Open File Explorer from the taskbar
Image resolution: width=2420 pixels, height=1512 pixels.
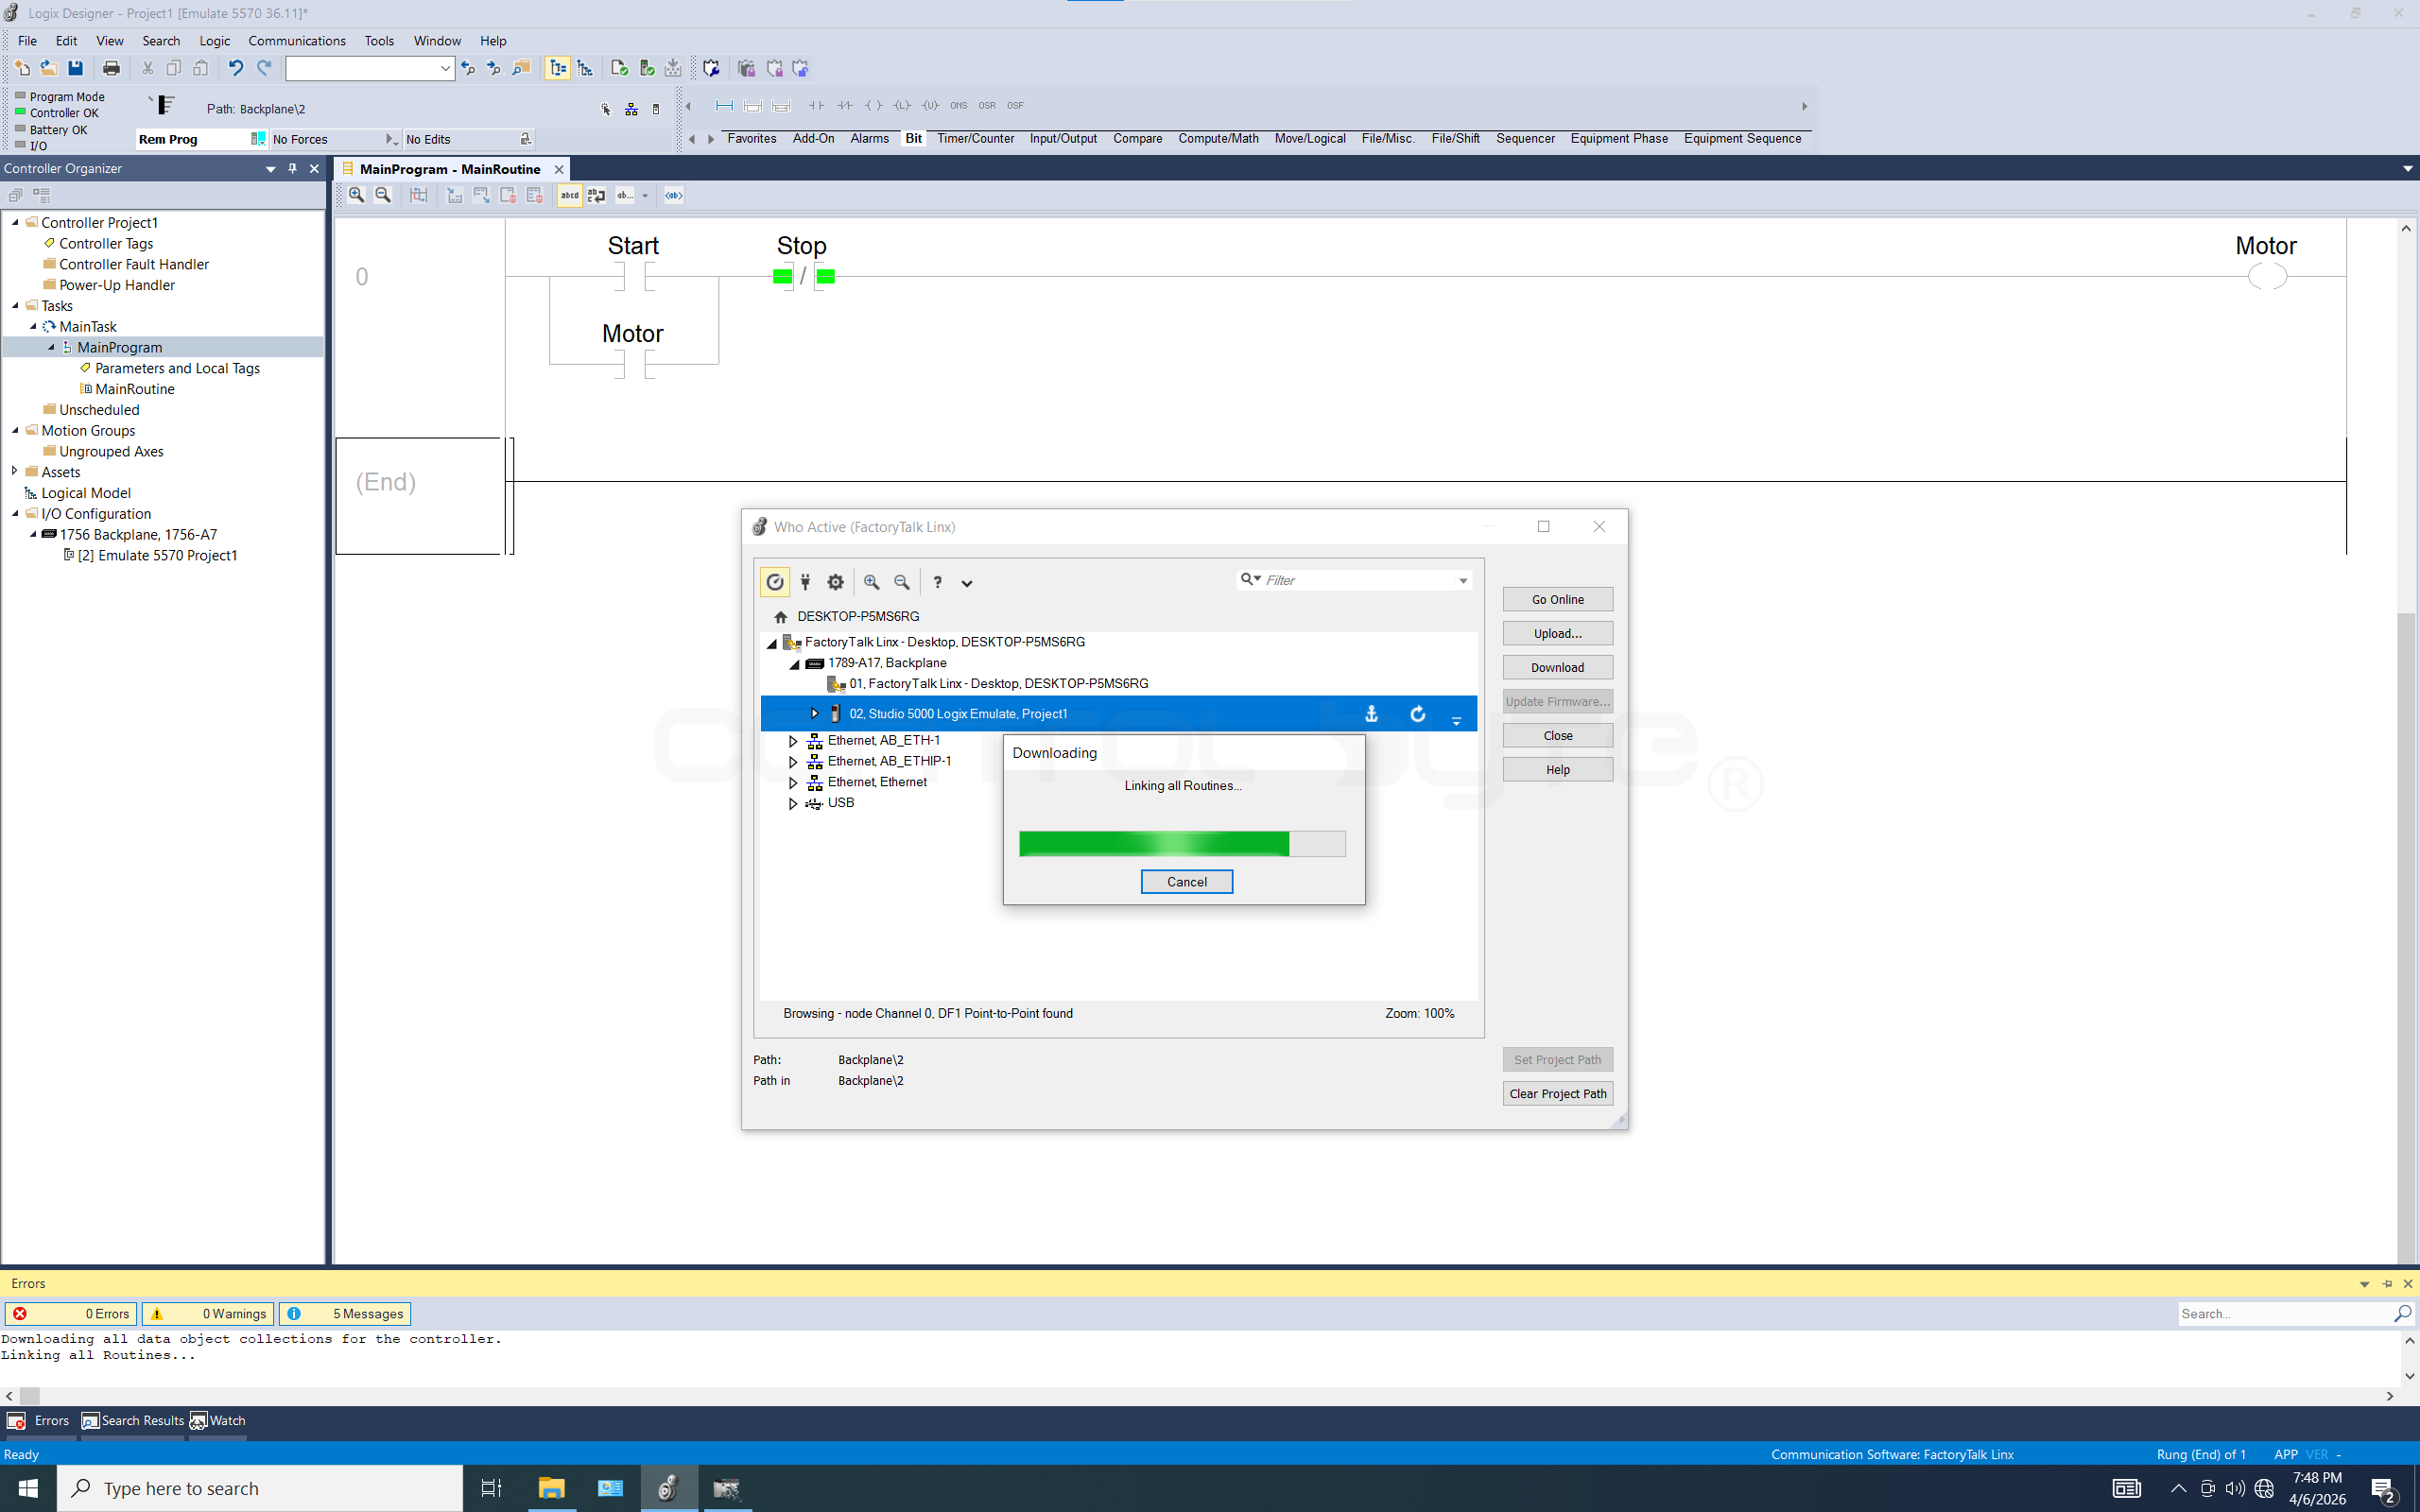pos(551,1489)
